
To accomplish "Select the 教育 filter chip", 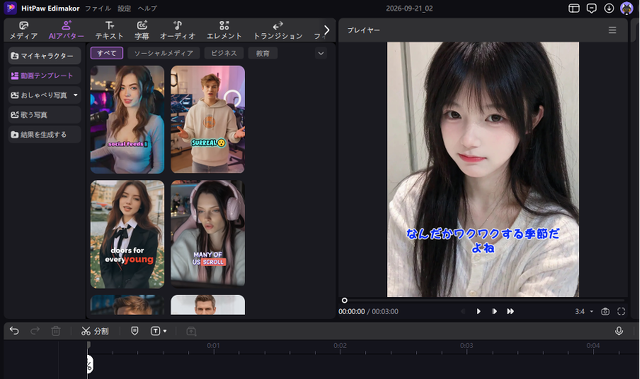I will (262, 53).
